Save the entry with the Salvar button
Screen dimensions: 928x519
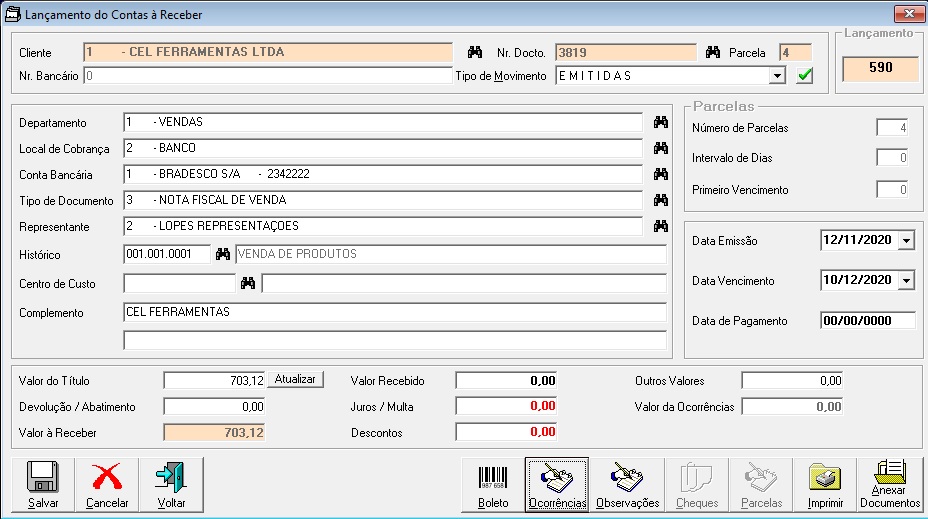click(43, 485)
